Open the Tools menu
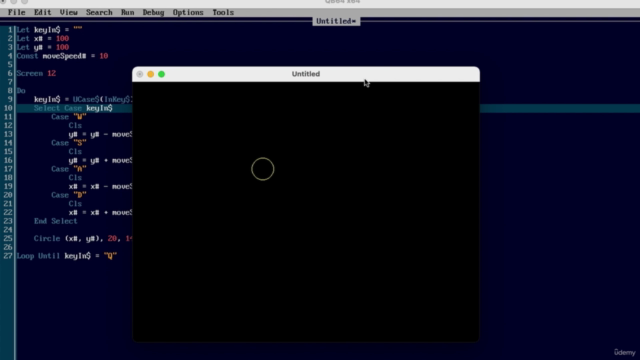This screenshot has height=360, width=640. click(223, 12)
